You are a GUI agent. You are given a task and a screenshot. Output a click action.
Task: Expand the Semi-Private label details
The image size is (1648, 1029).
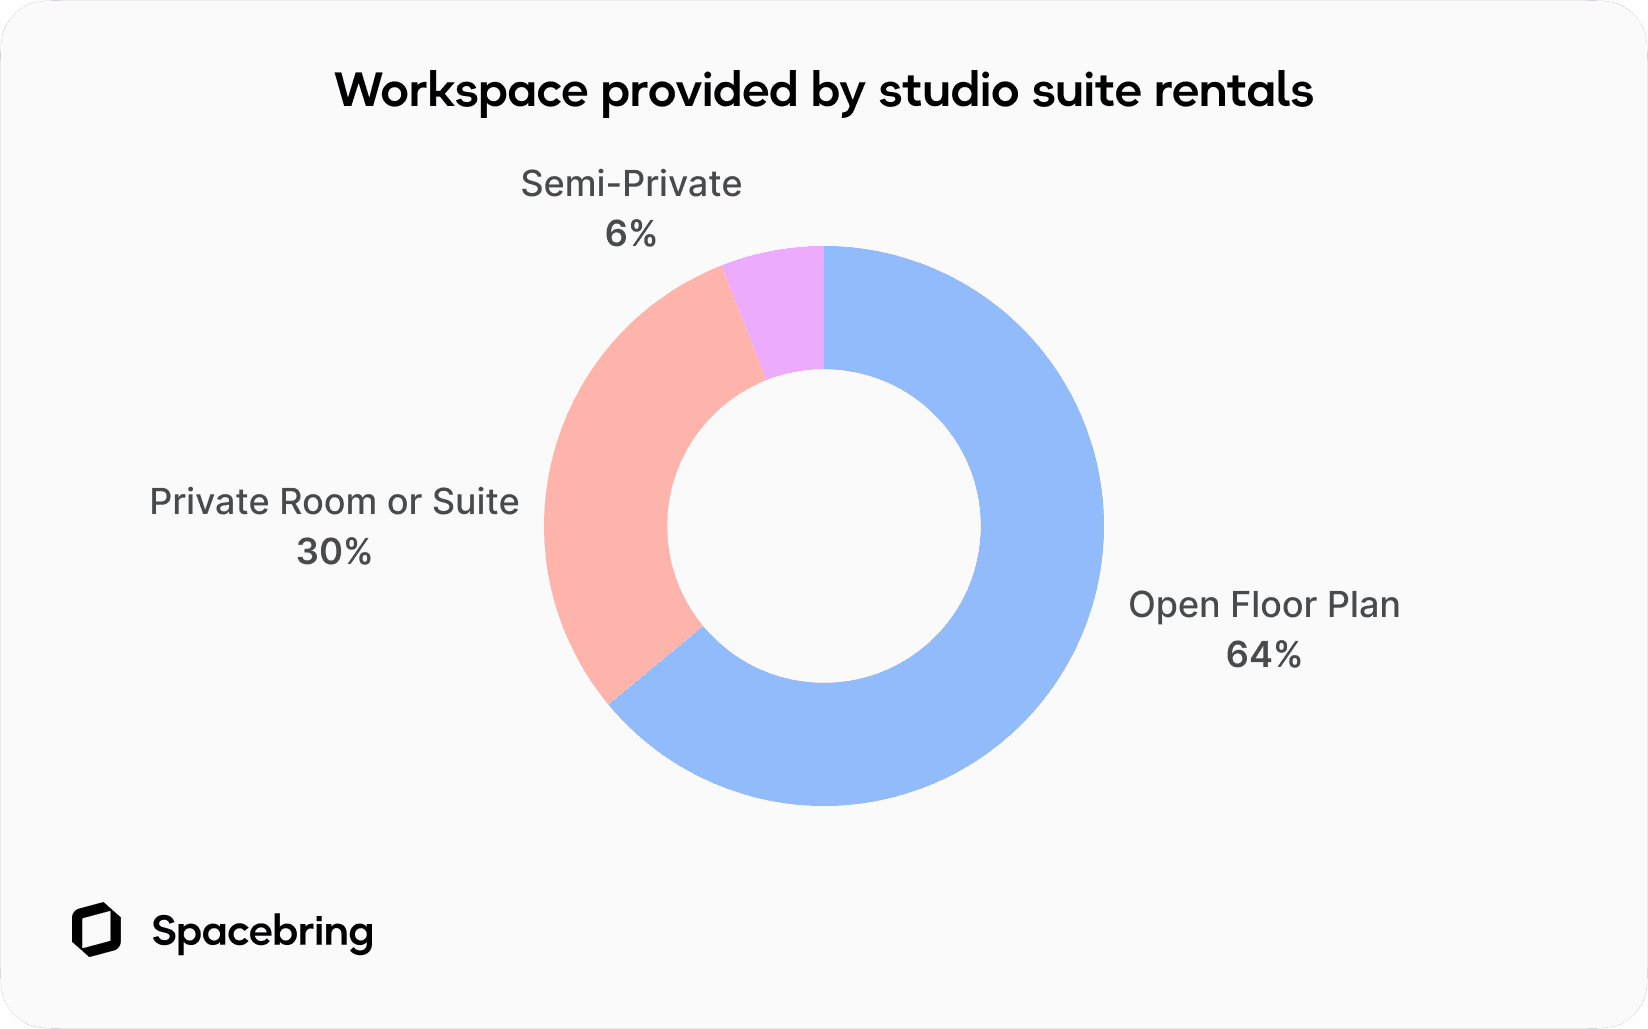click(x=631, y=184)
